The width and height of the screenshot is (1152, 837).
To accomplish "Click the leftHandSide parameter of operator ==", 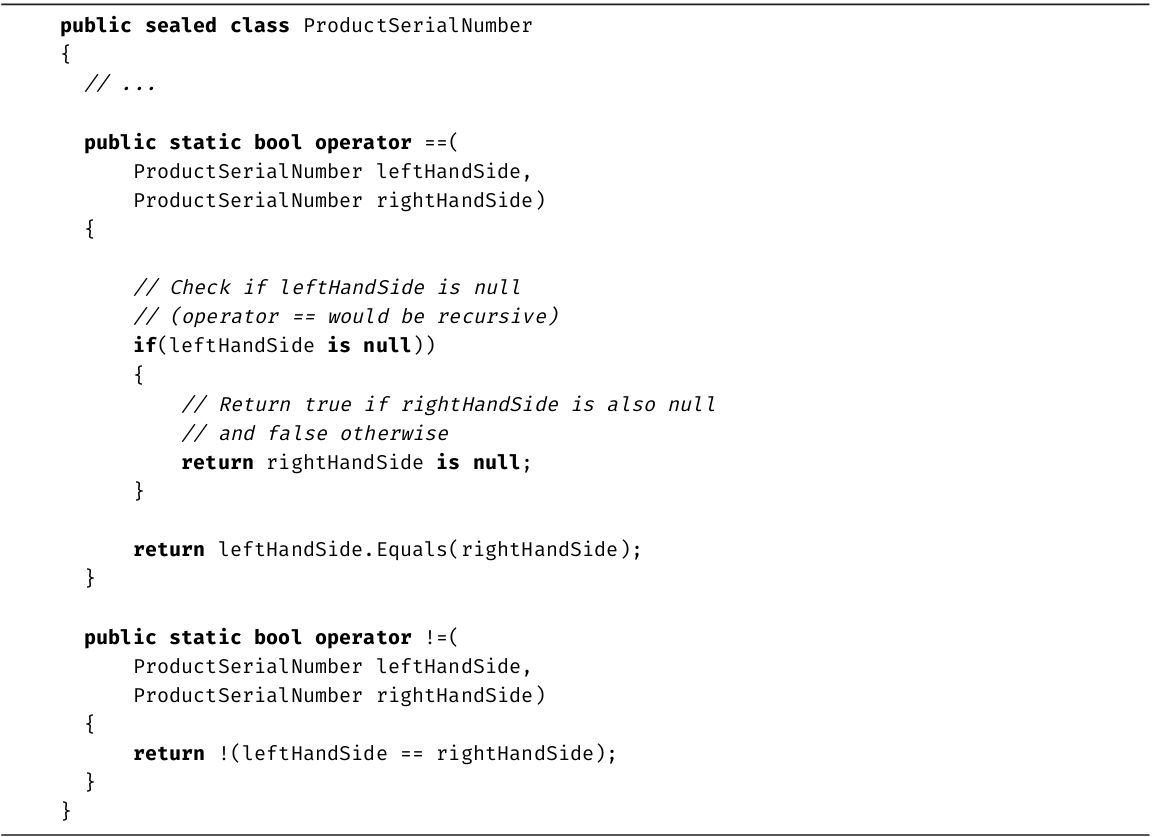I will (448, 172).
